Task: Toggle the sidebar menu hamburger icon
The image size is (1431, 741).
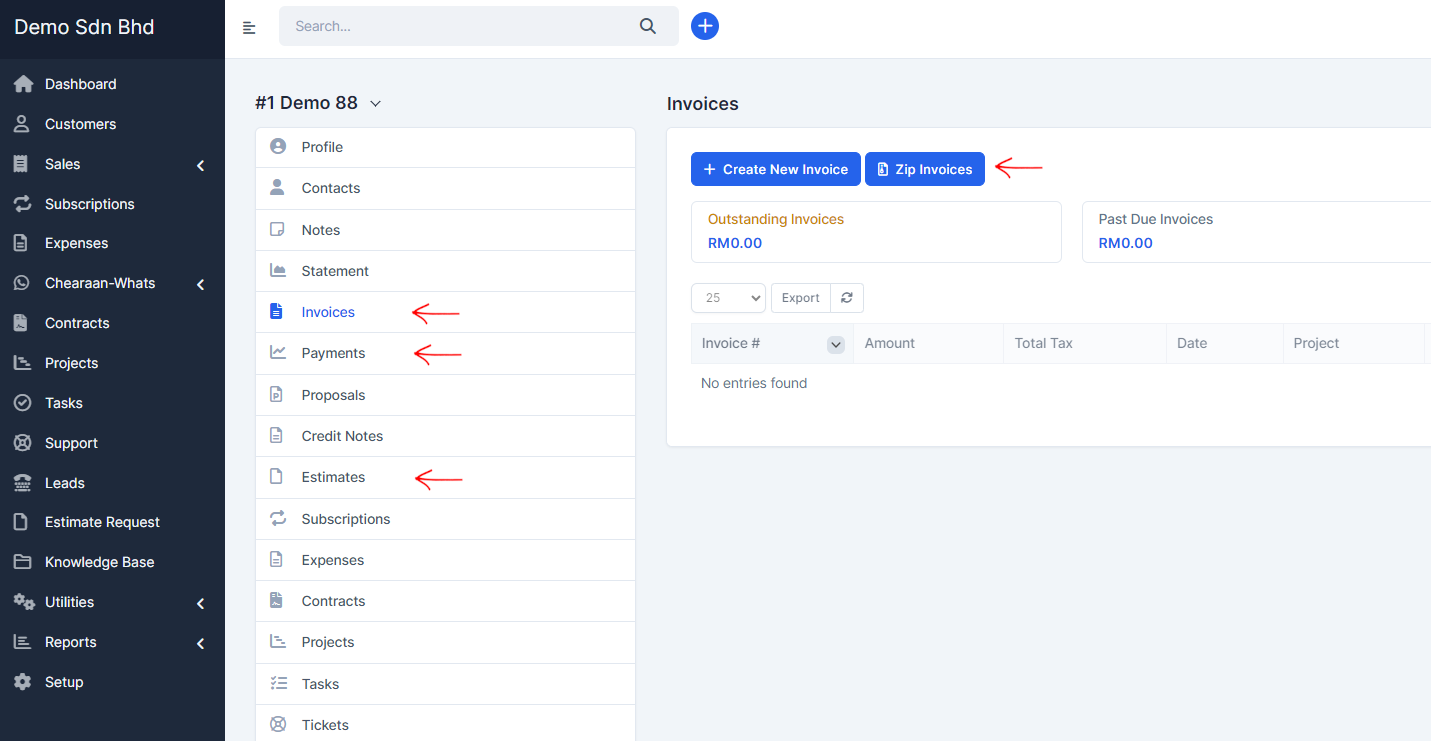Action: tap(249, 27)
